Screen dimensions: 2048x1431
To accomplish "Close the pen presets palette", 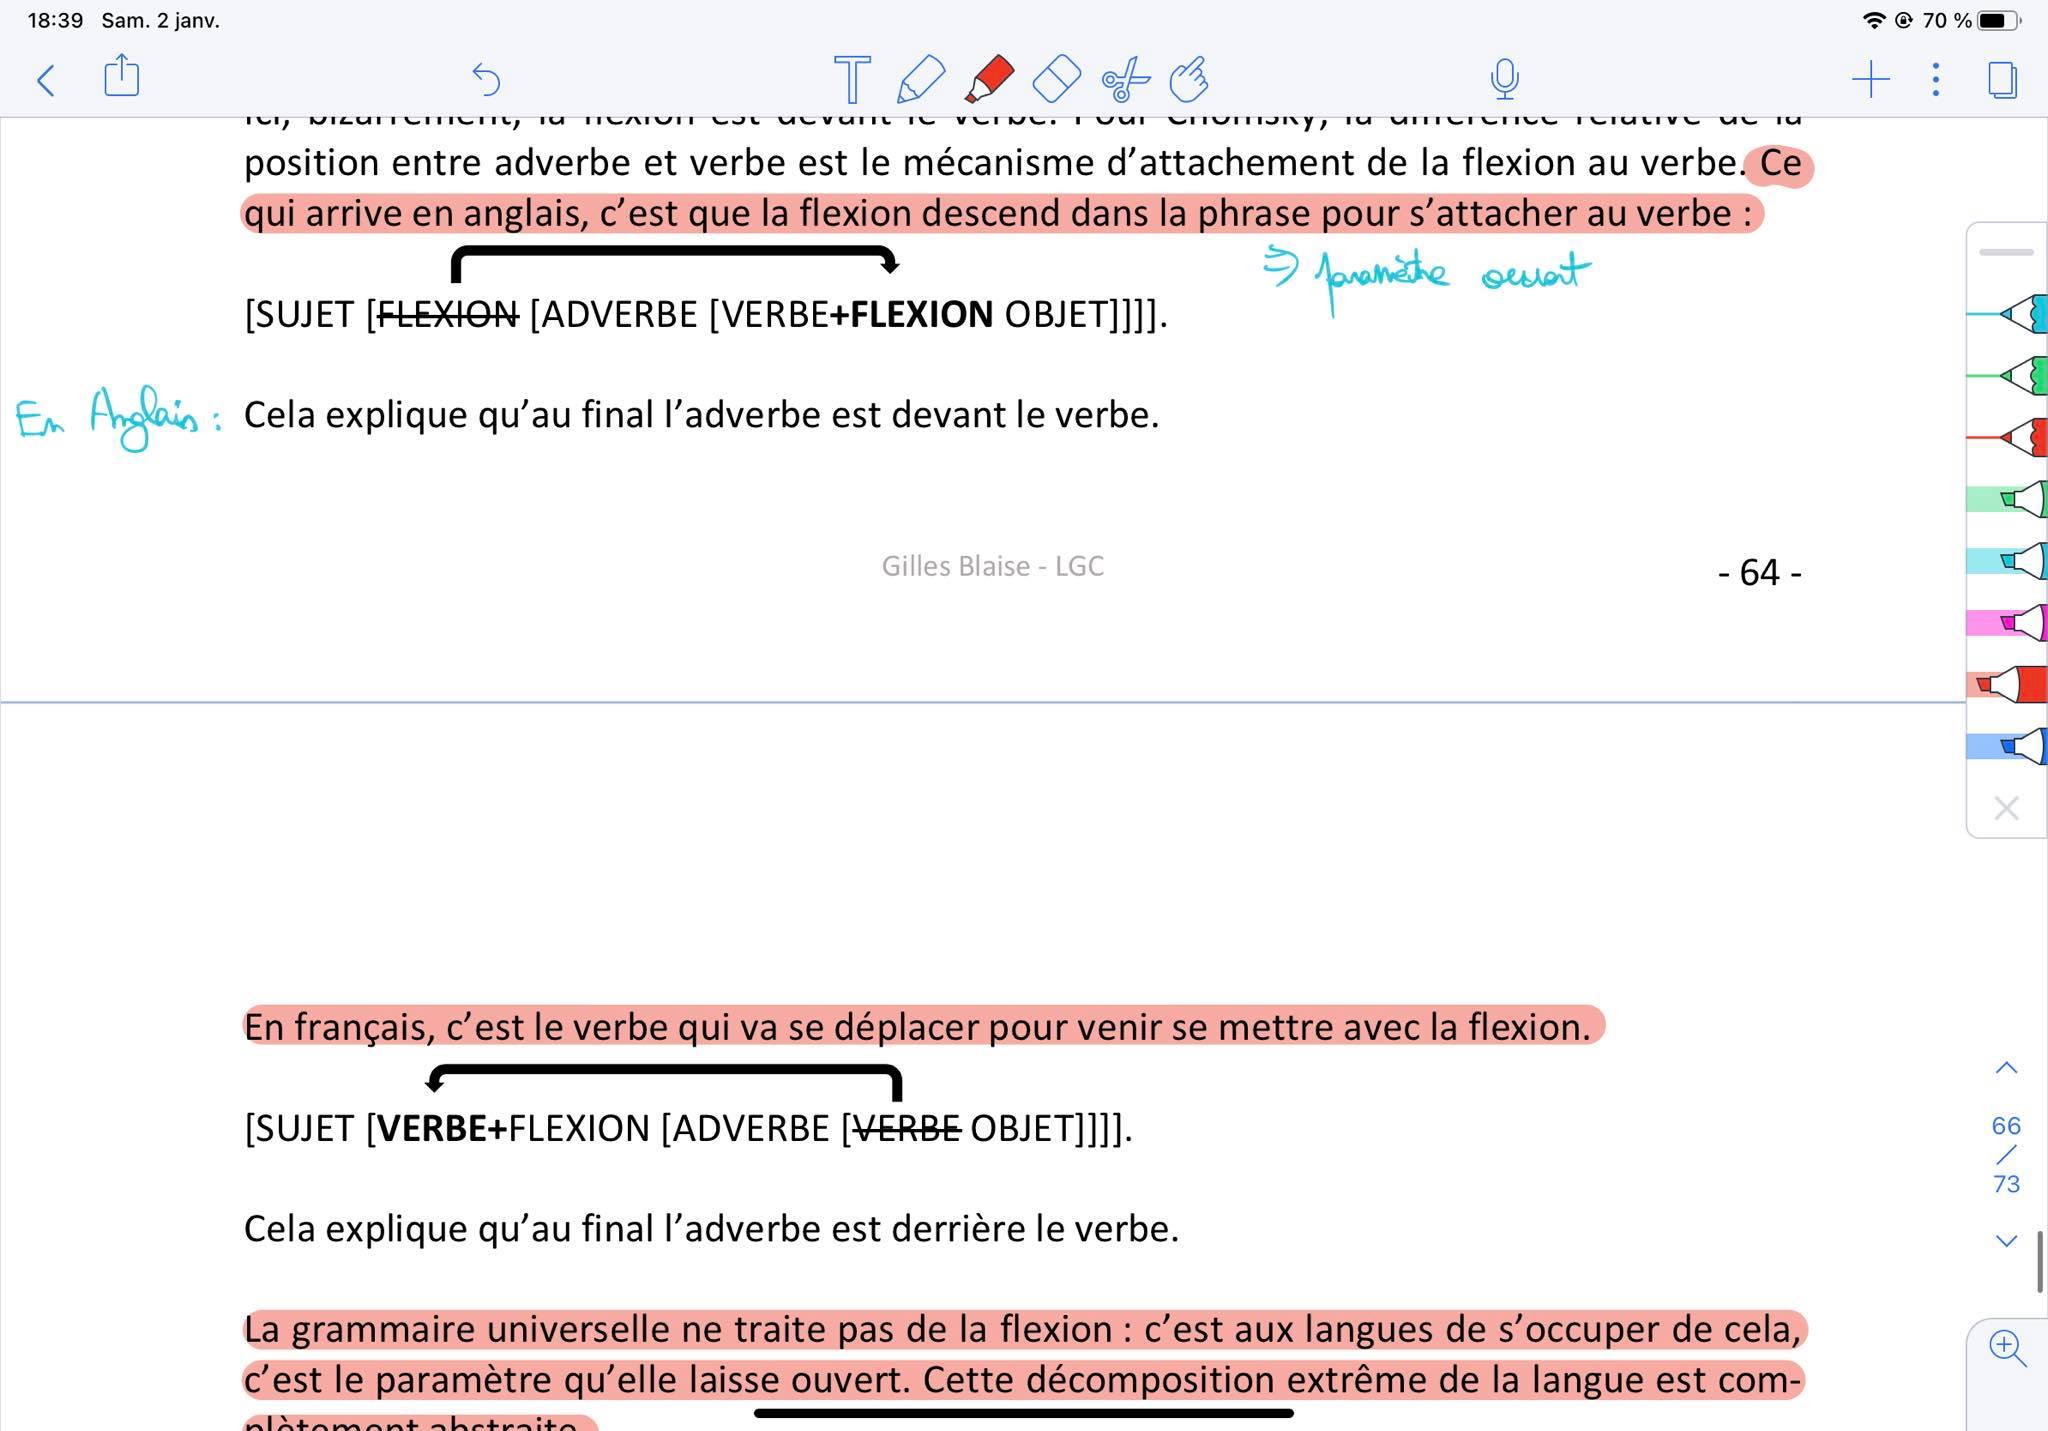I will (x=2006, y=808).
